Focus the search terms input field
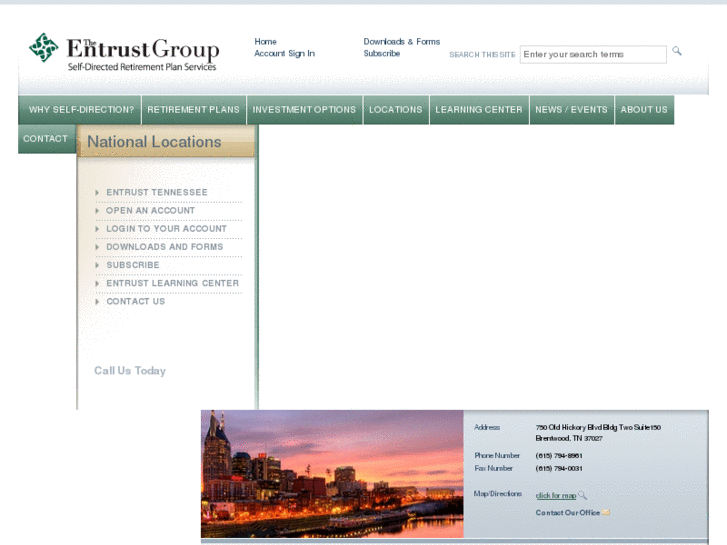Image resolution: width=727 pixels, height=545 pixels. click(x=593, y=54)
